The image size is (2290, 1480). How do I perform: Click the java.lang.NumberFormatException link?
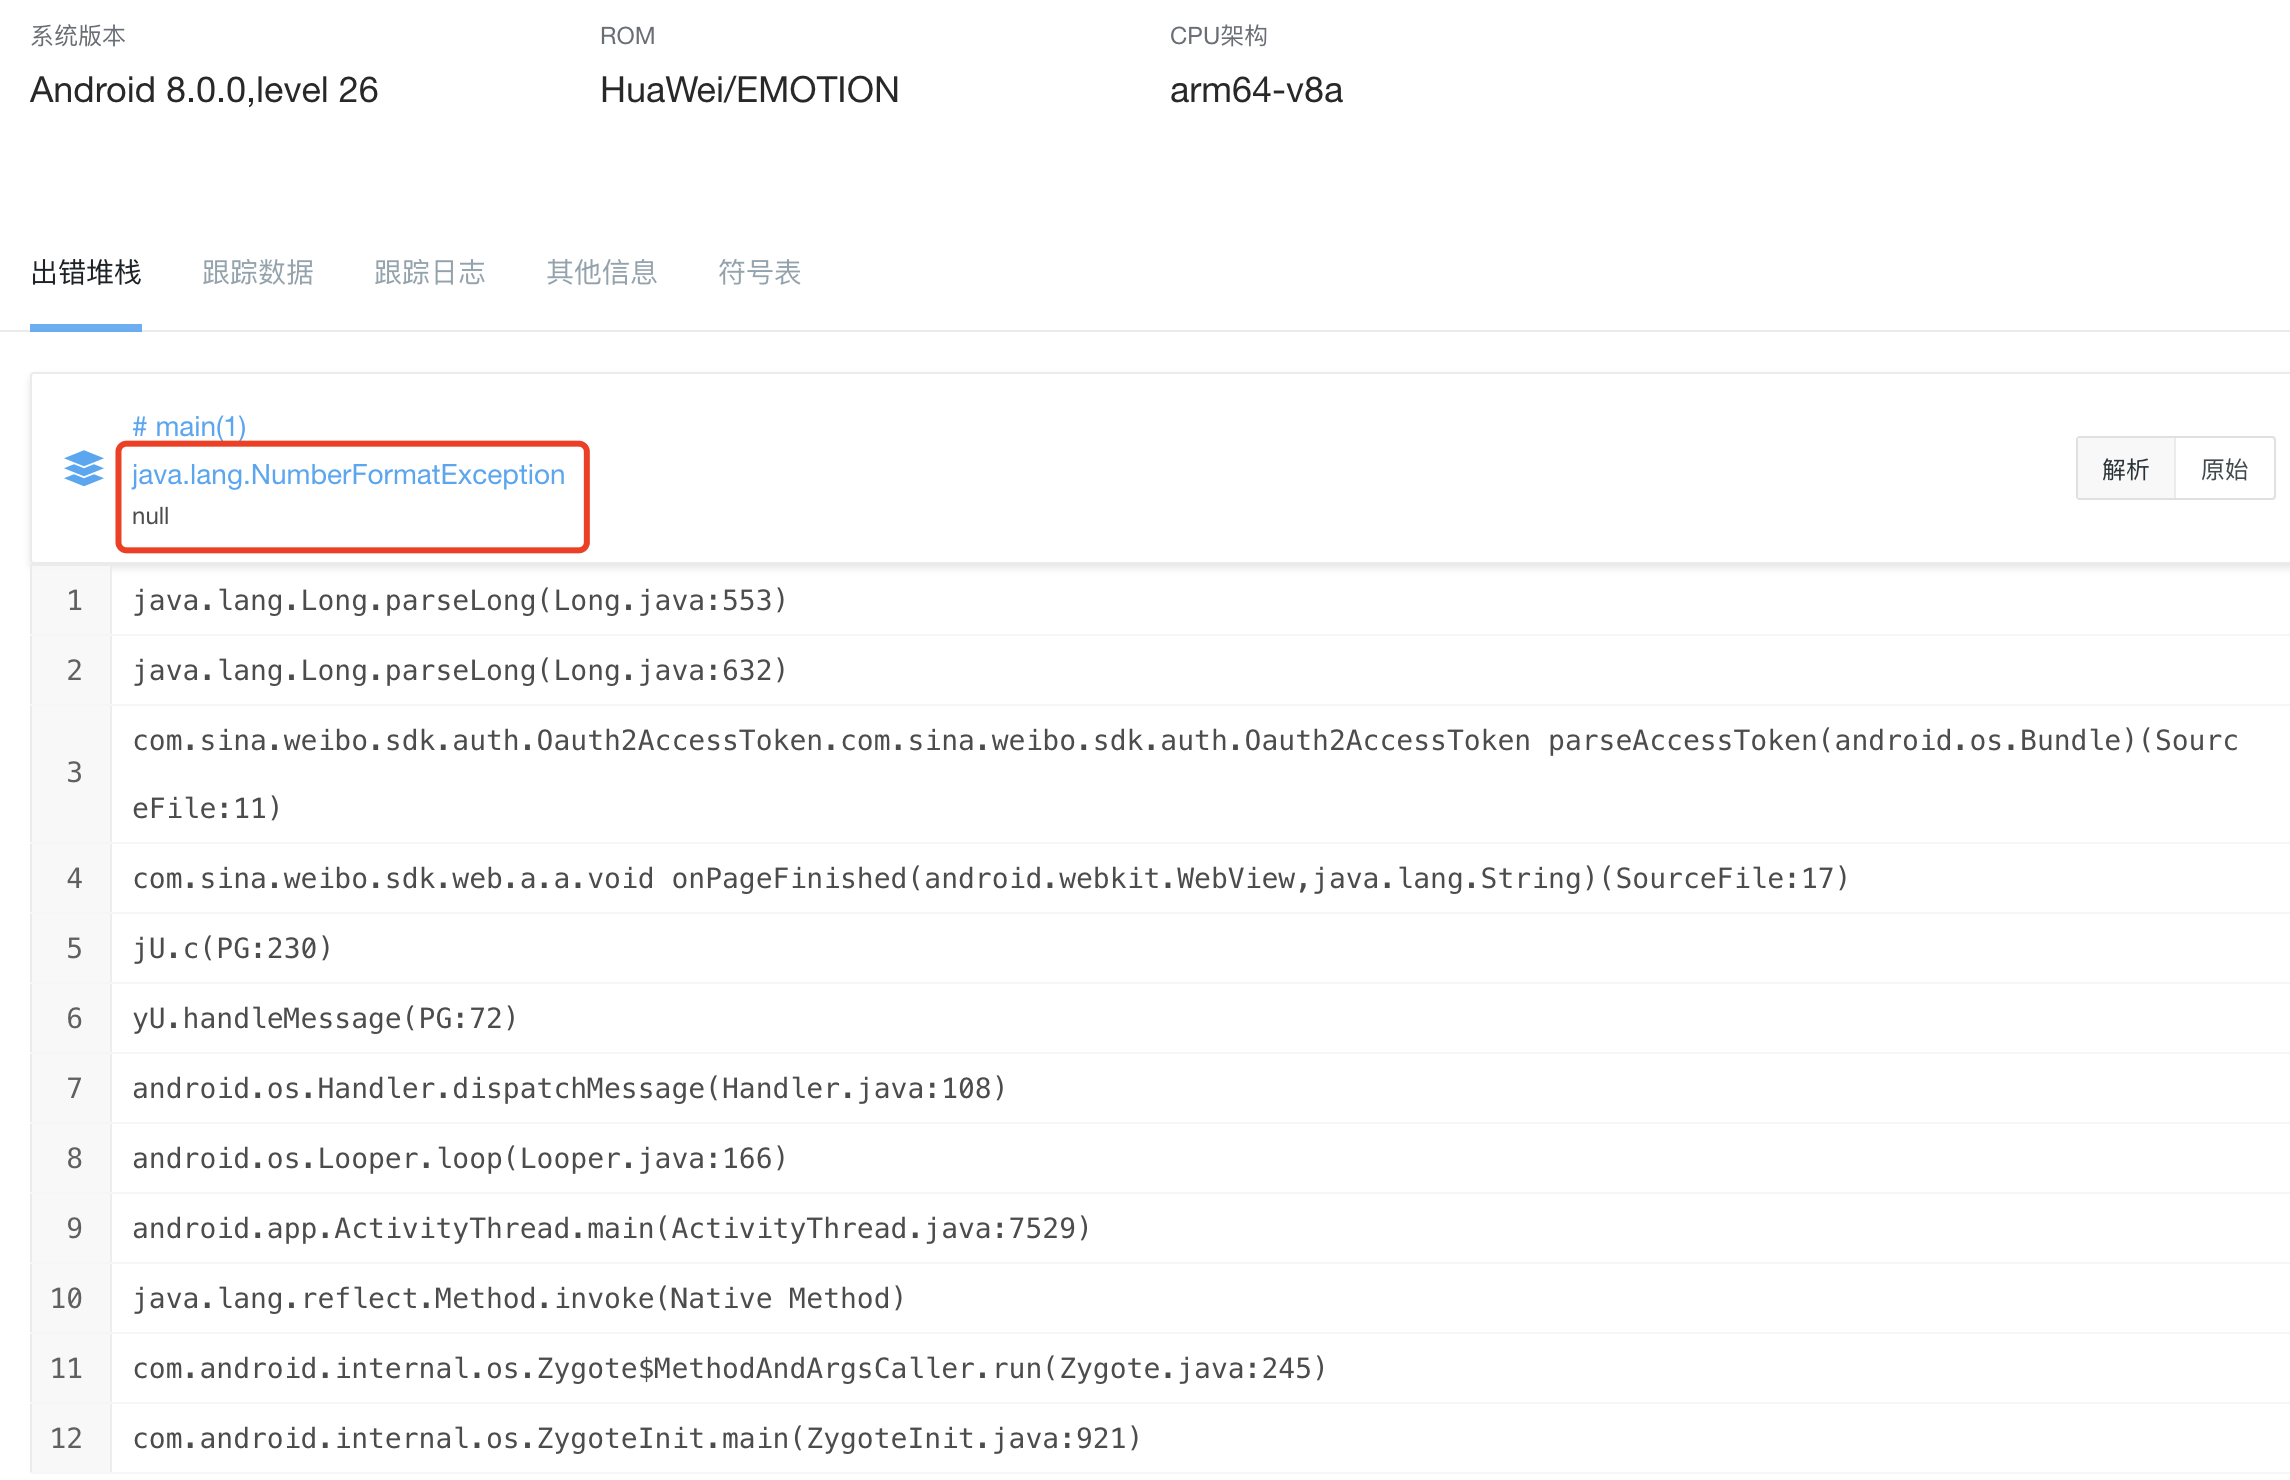click(348, 474)
